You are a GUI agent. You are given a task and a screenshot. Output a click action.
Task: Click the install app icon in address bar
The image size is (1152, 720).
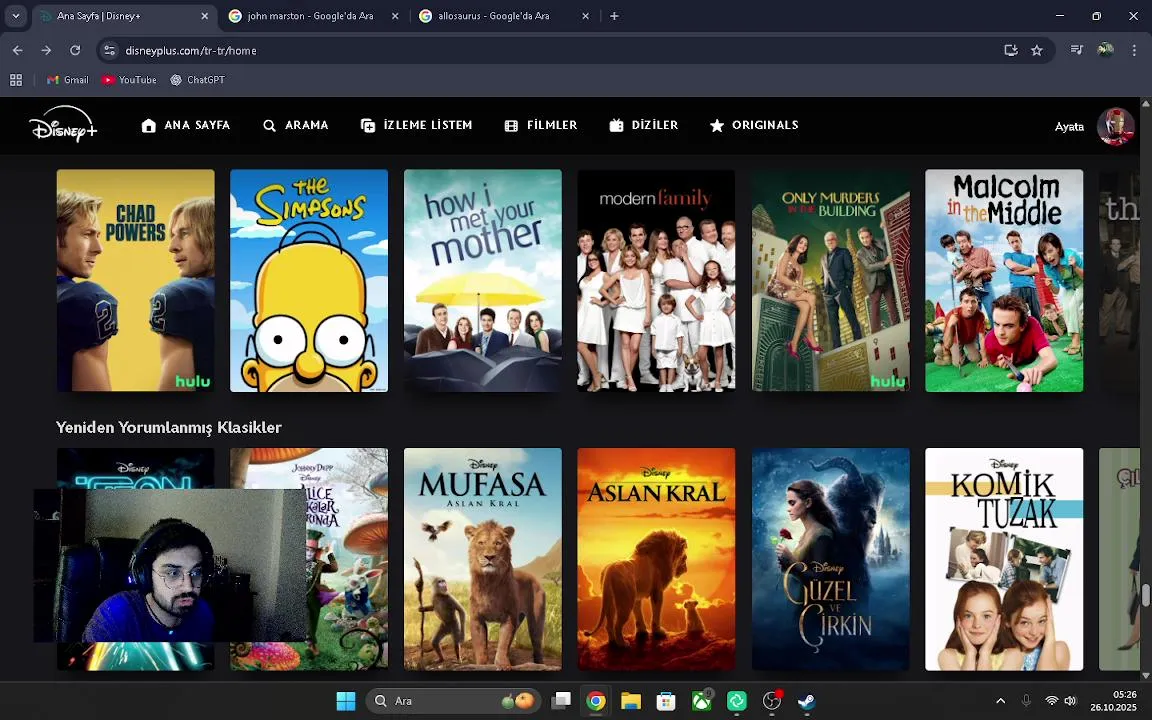tap(1011, 51)
